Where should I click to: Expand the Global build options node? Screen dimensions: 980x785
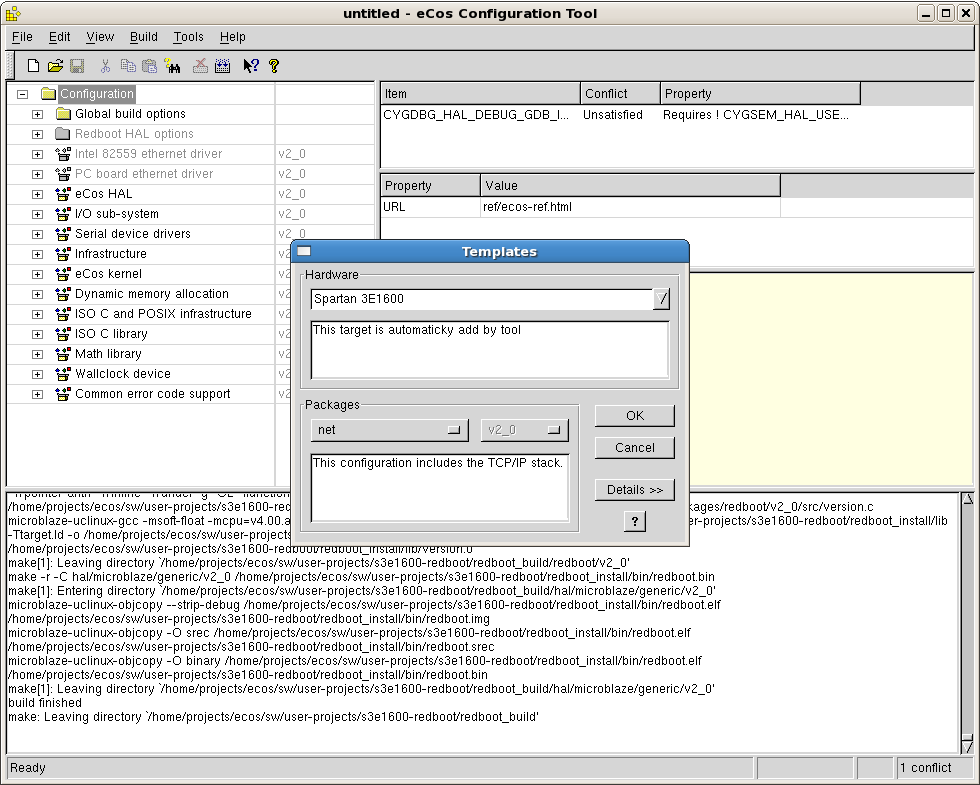(37, 114)
